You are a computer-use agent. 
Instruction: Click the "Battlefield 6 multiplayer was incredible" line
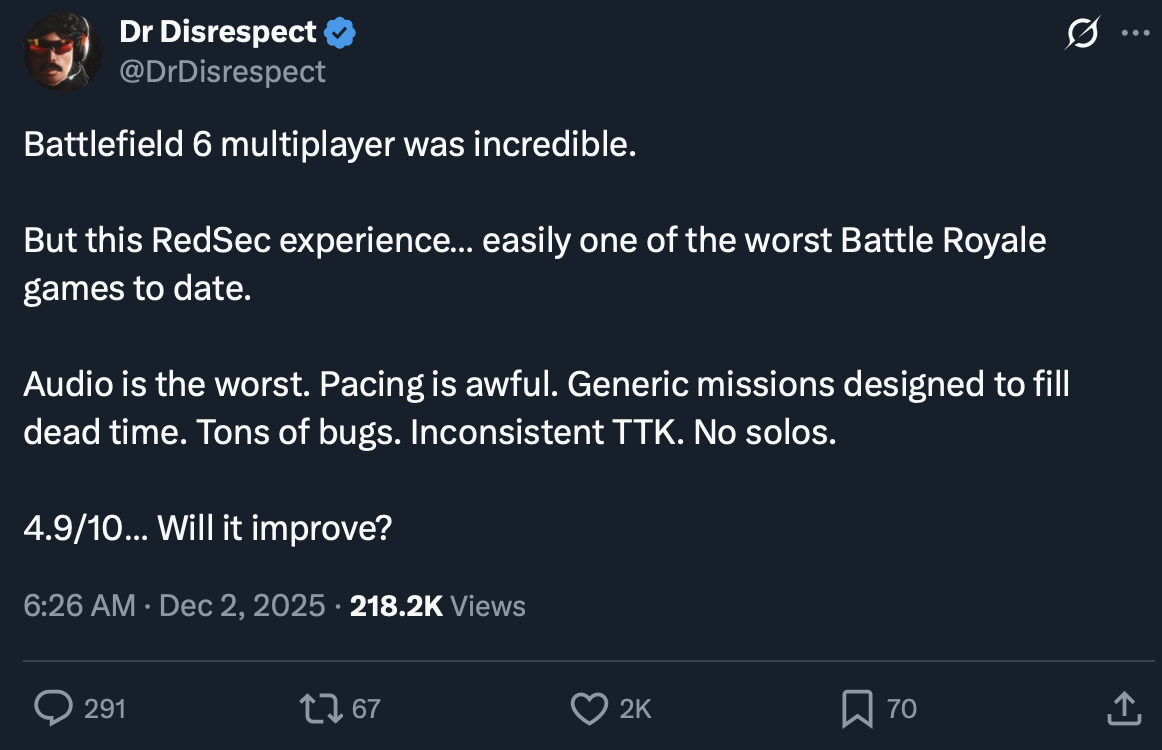pyautogui.click(x=330, y=145)
